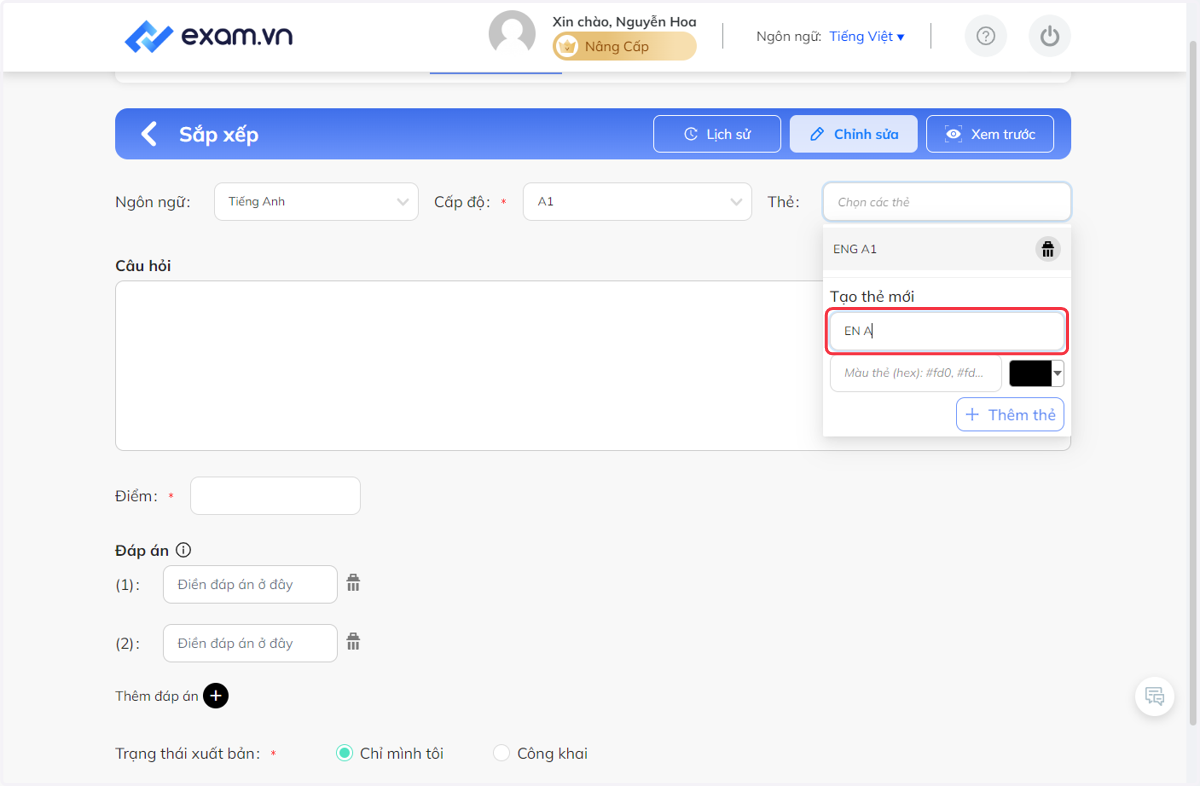Focus the Chọn các thẻ tag field
This screenshot has height=786, width=1200.
[947, 202]
